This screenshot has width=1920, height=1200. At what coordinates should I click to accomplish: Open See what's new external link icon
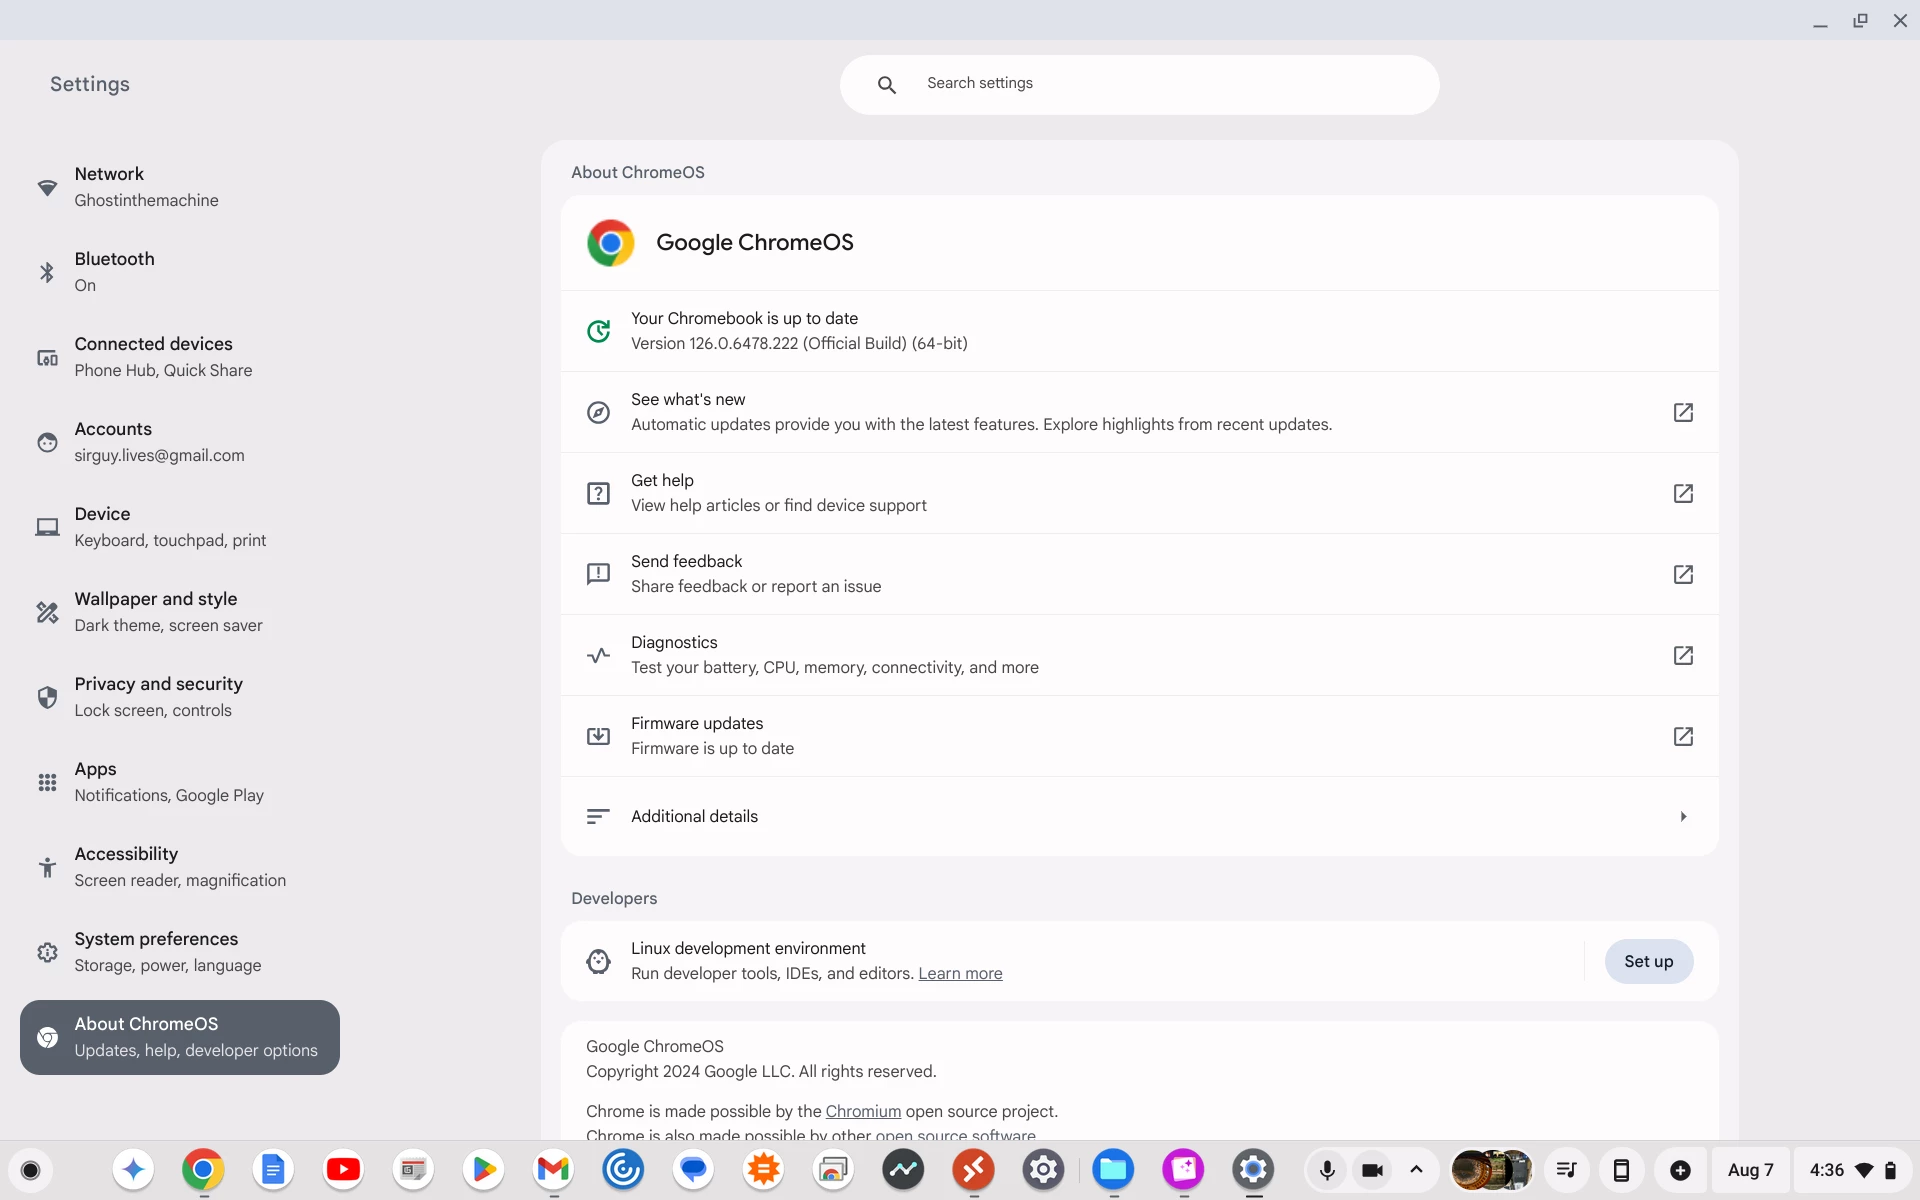pos(1683,412)
